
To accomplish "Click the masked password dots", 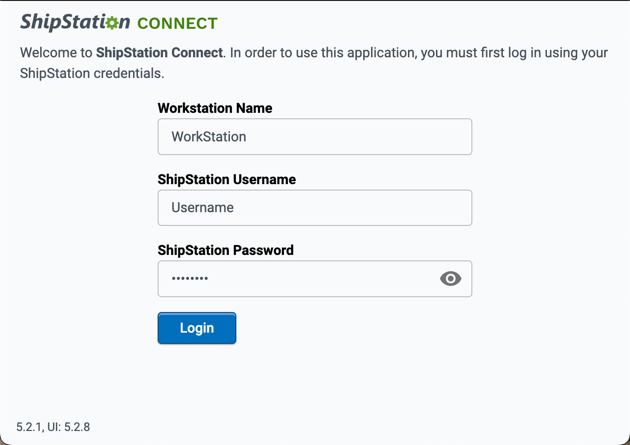I will (190, 279).
